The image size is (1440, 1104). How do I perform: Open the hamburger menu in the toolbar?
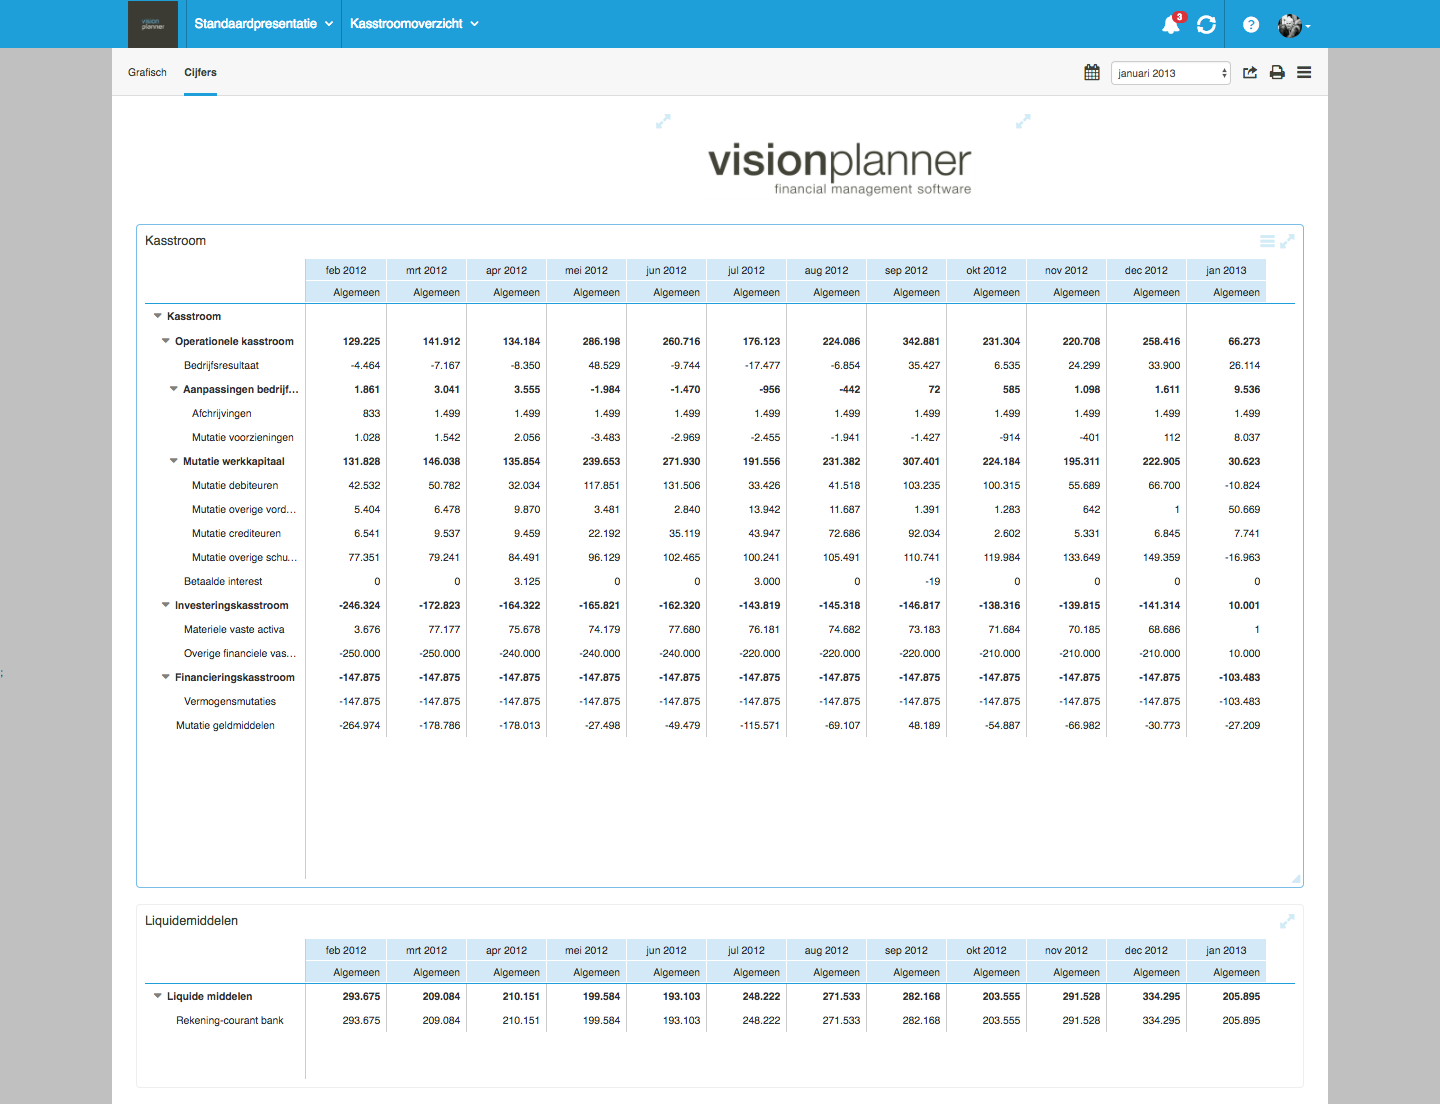pos(1304,72)
